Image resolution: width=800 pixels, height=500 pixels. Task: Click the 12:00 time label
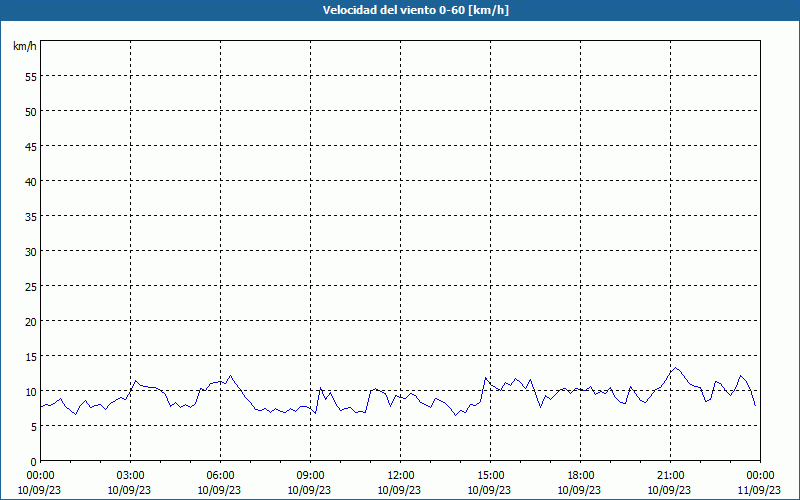click(400, 475)
